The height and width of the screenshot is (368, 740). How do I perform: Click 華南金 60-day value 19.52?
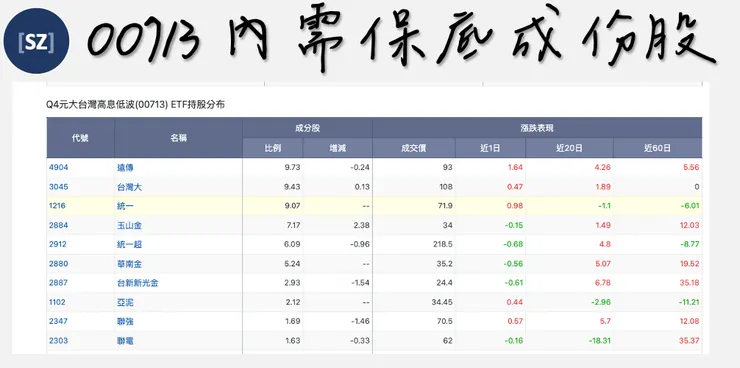tap(690, 263)
